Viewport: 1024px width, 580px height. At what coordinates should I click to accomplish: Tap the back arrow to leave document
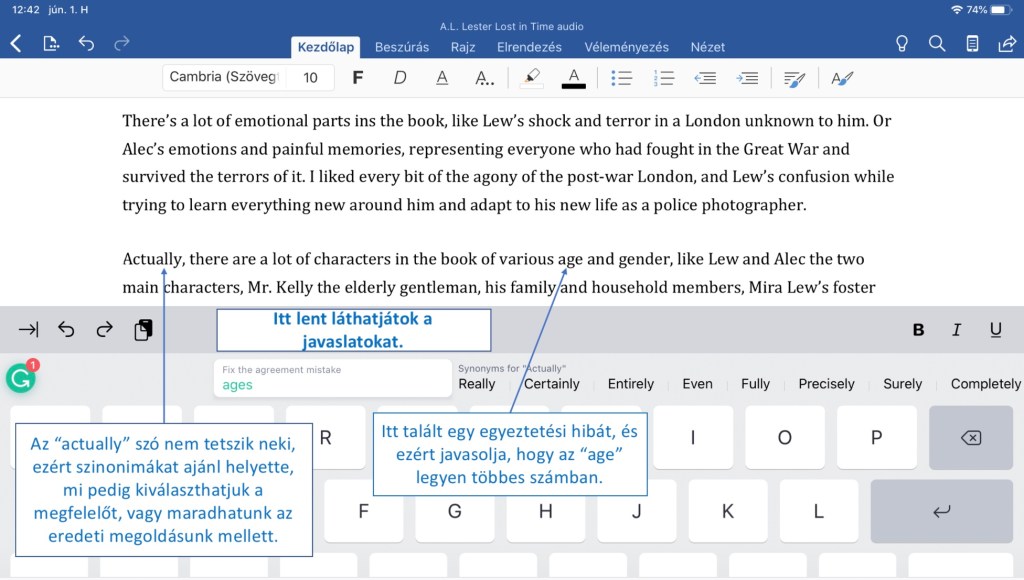click(16, 44)
